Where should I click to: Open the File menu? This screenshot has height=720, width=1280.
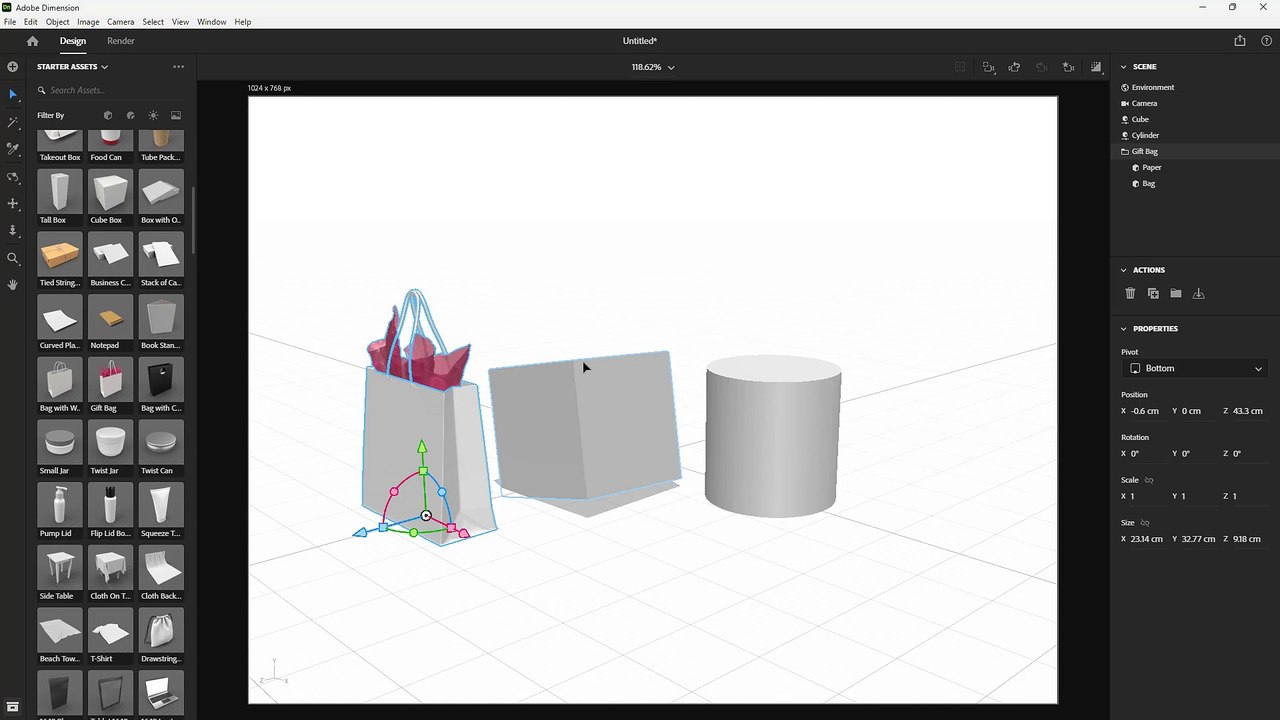[x=10, y=22]
